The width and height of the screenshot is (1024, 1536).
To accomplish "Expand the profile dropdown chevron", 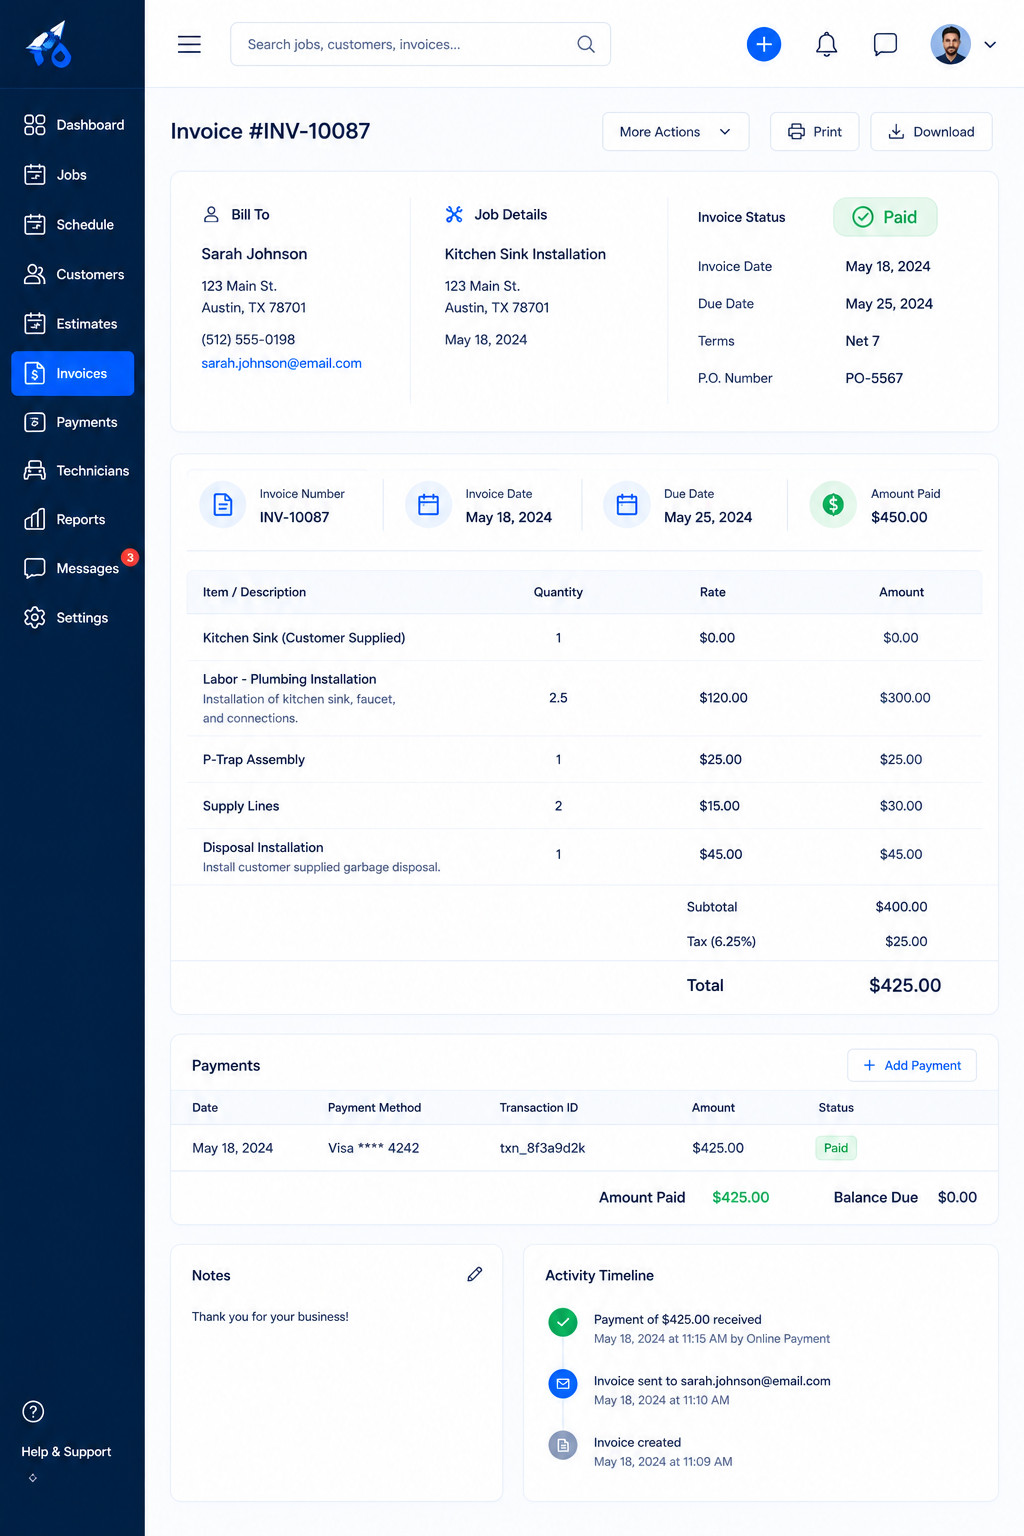I will (x=990, y=44).
